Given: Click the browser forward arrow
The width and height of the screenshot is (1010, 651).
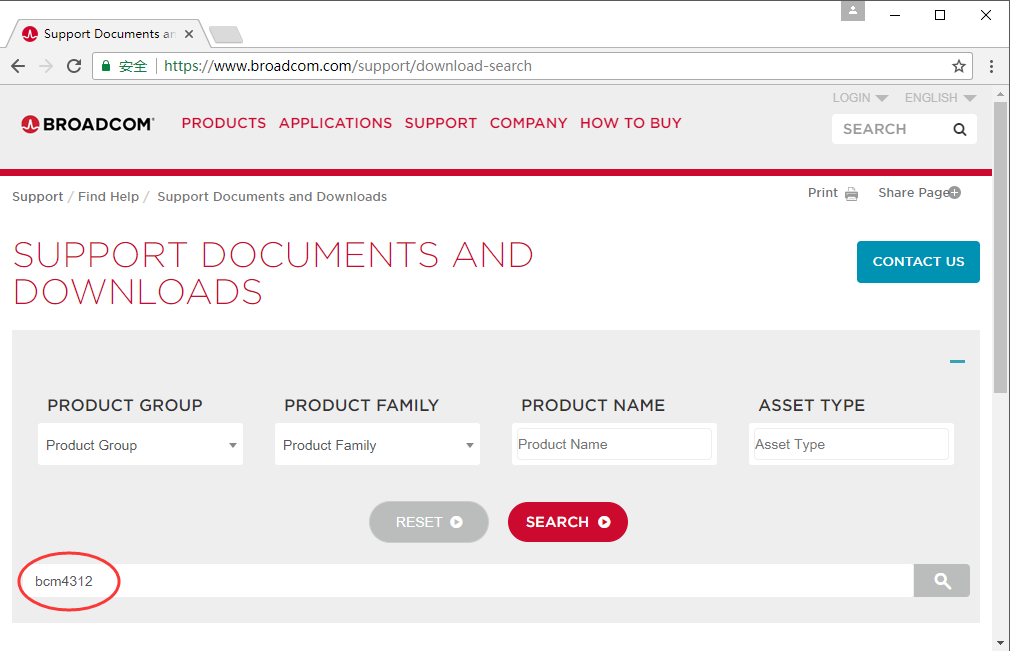Looking at the screenshot, I should 46,66.
